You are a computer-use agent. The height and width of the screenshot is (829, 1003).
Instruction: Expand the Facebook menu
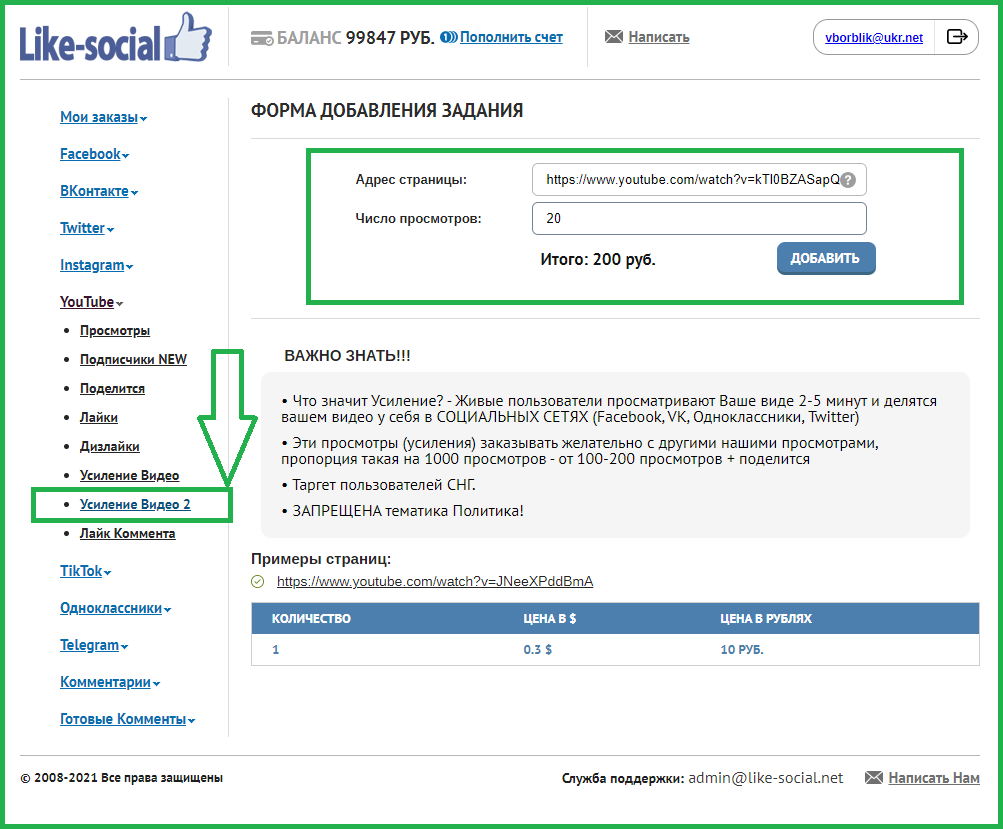click(95, 154)
